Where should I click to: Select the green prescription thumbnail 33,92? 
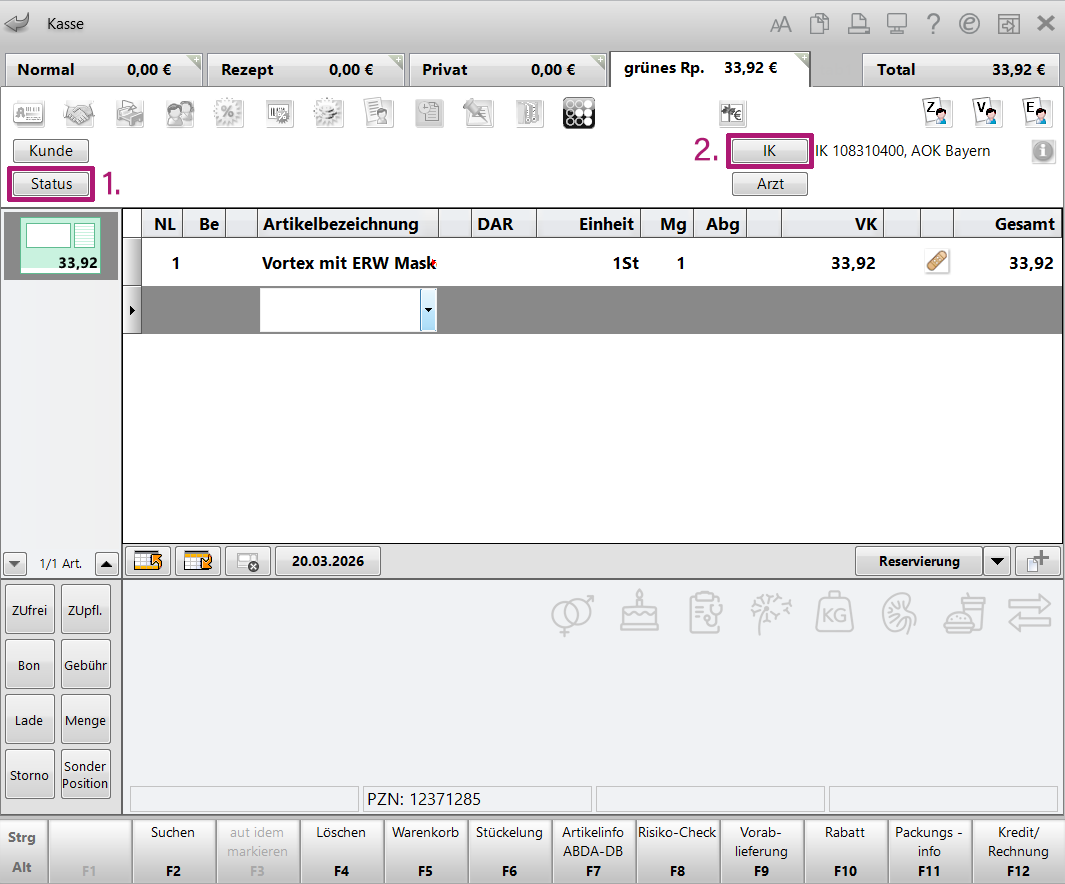click(61, 245)
